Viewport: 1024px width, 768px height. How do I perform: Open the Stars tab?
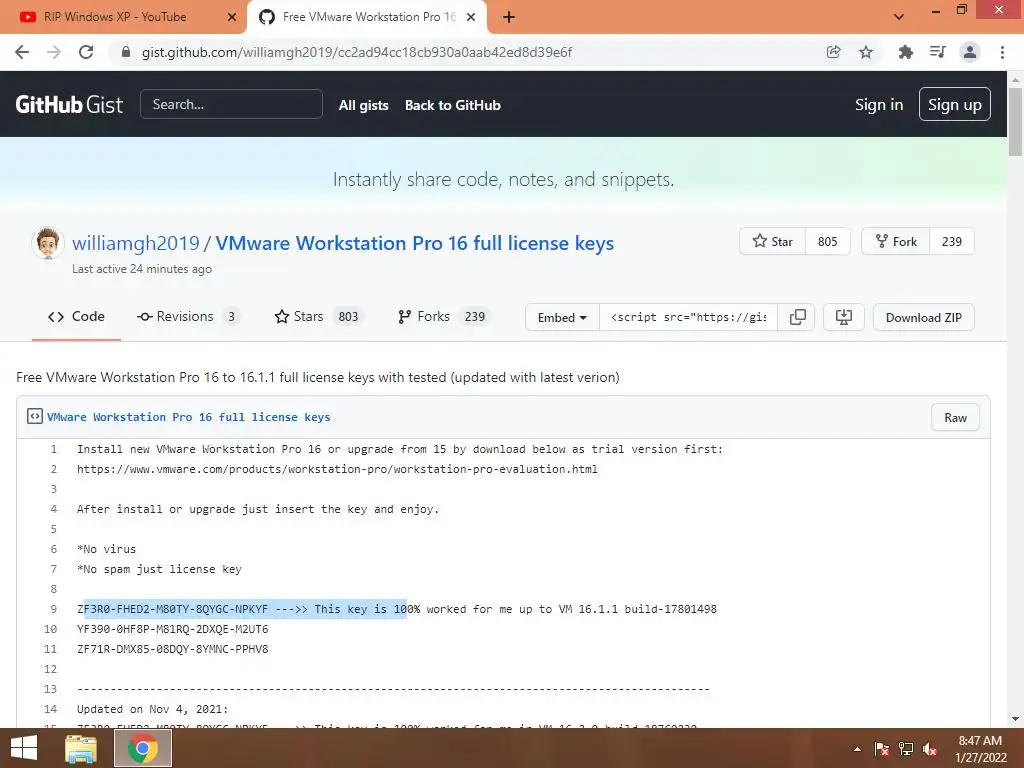pyautogui.click(x=319, y=317)
